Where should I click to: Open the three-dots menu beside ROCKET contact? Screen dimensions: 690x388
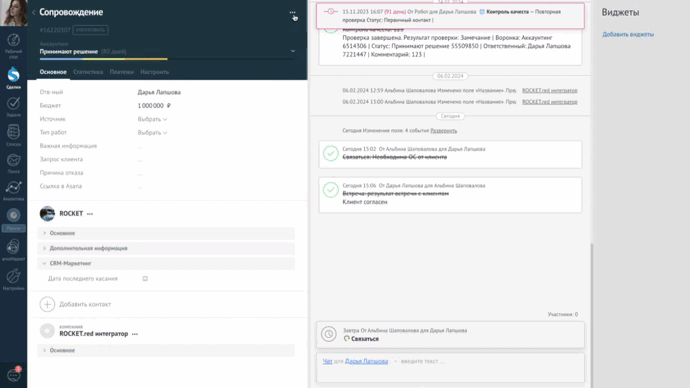click(90, 214)
